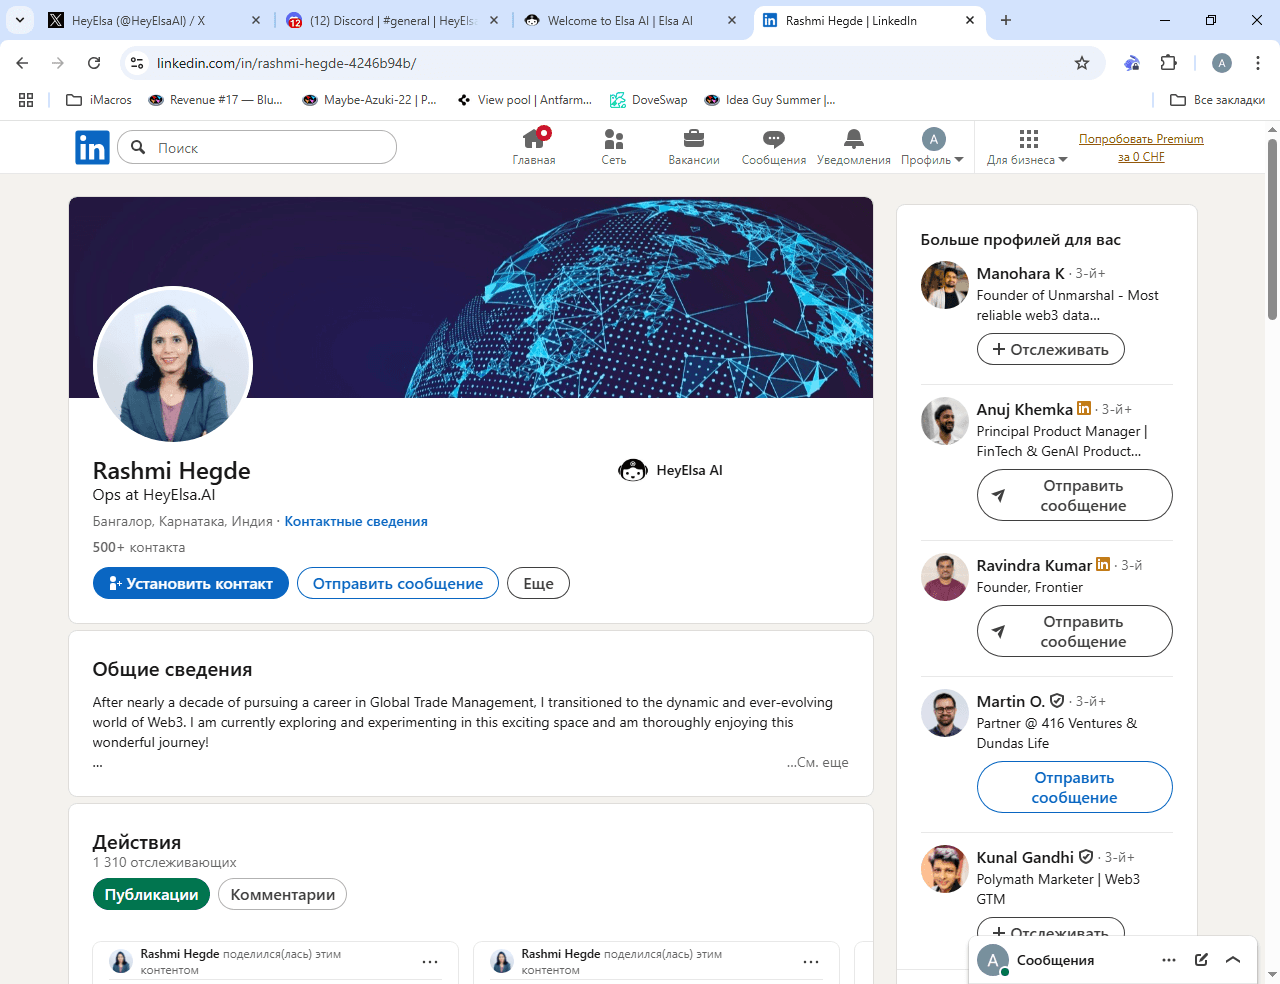
Task: Open options on second Rashmi Hegde post
Action: 811,962
